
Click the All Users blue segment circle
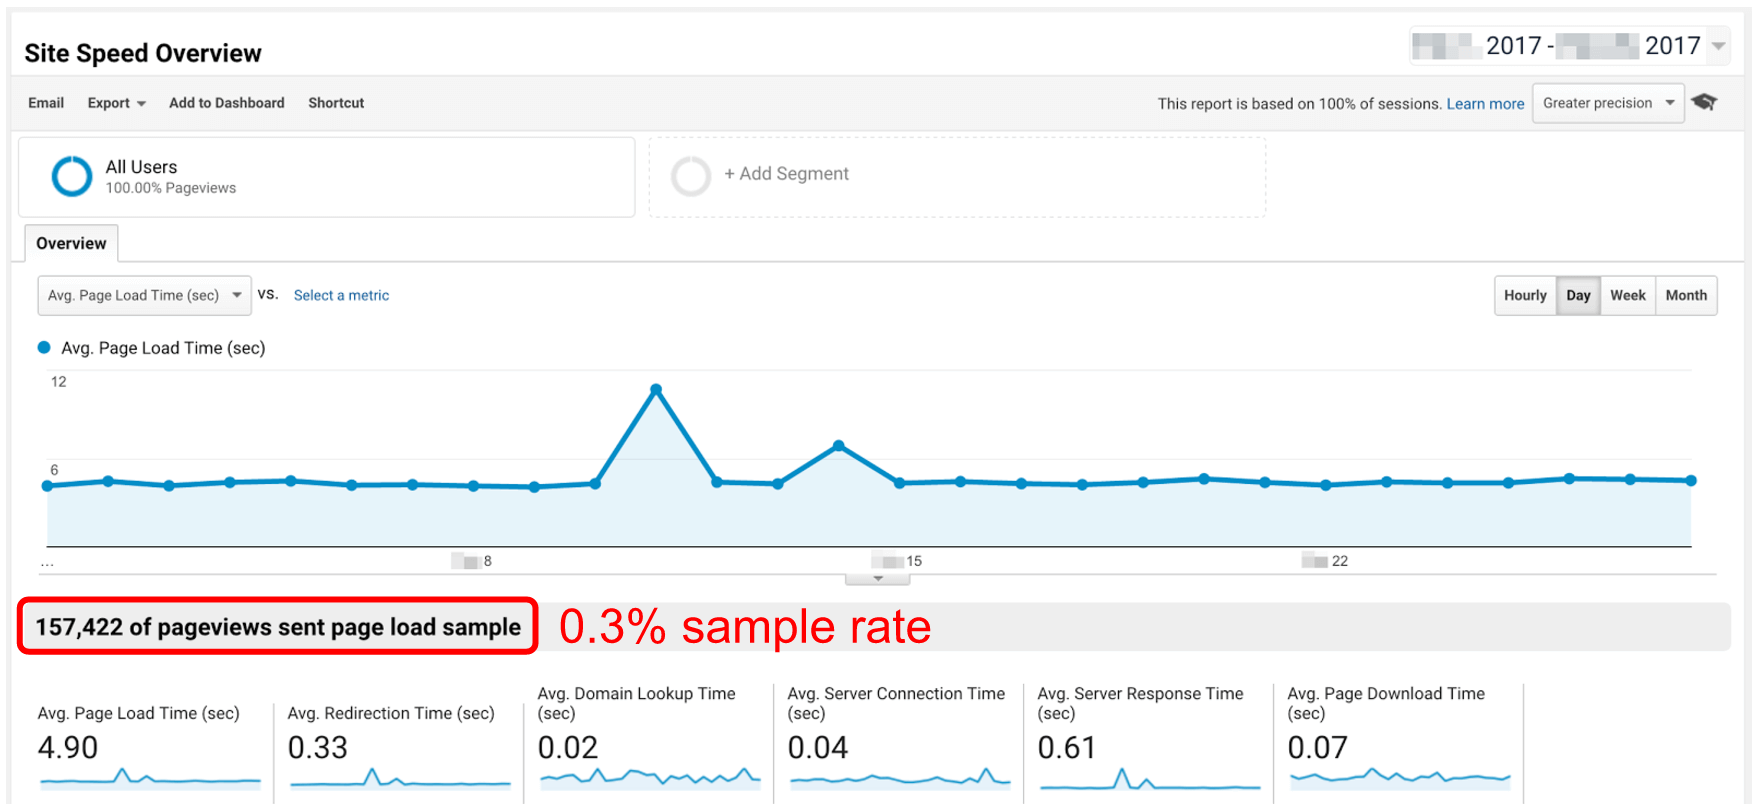[72, 176]
